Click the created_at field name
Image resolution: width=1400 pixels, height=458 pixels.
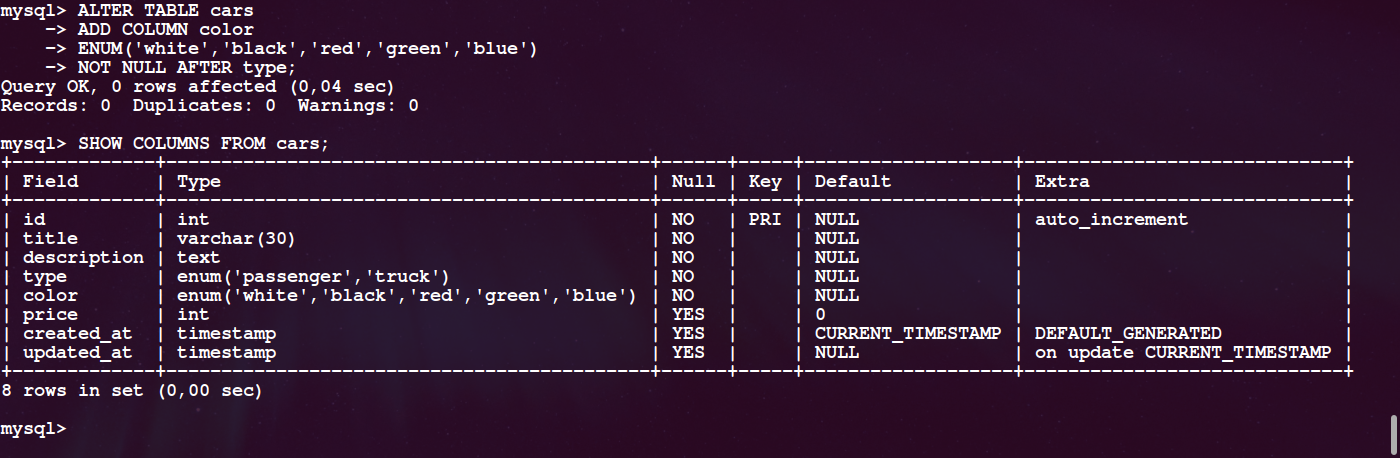pos(78,333)
